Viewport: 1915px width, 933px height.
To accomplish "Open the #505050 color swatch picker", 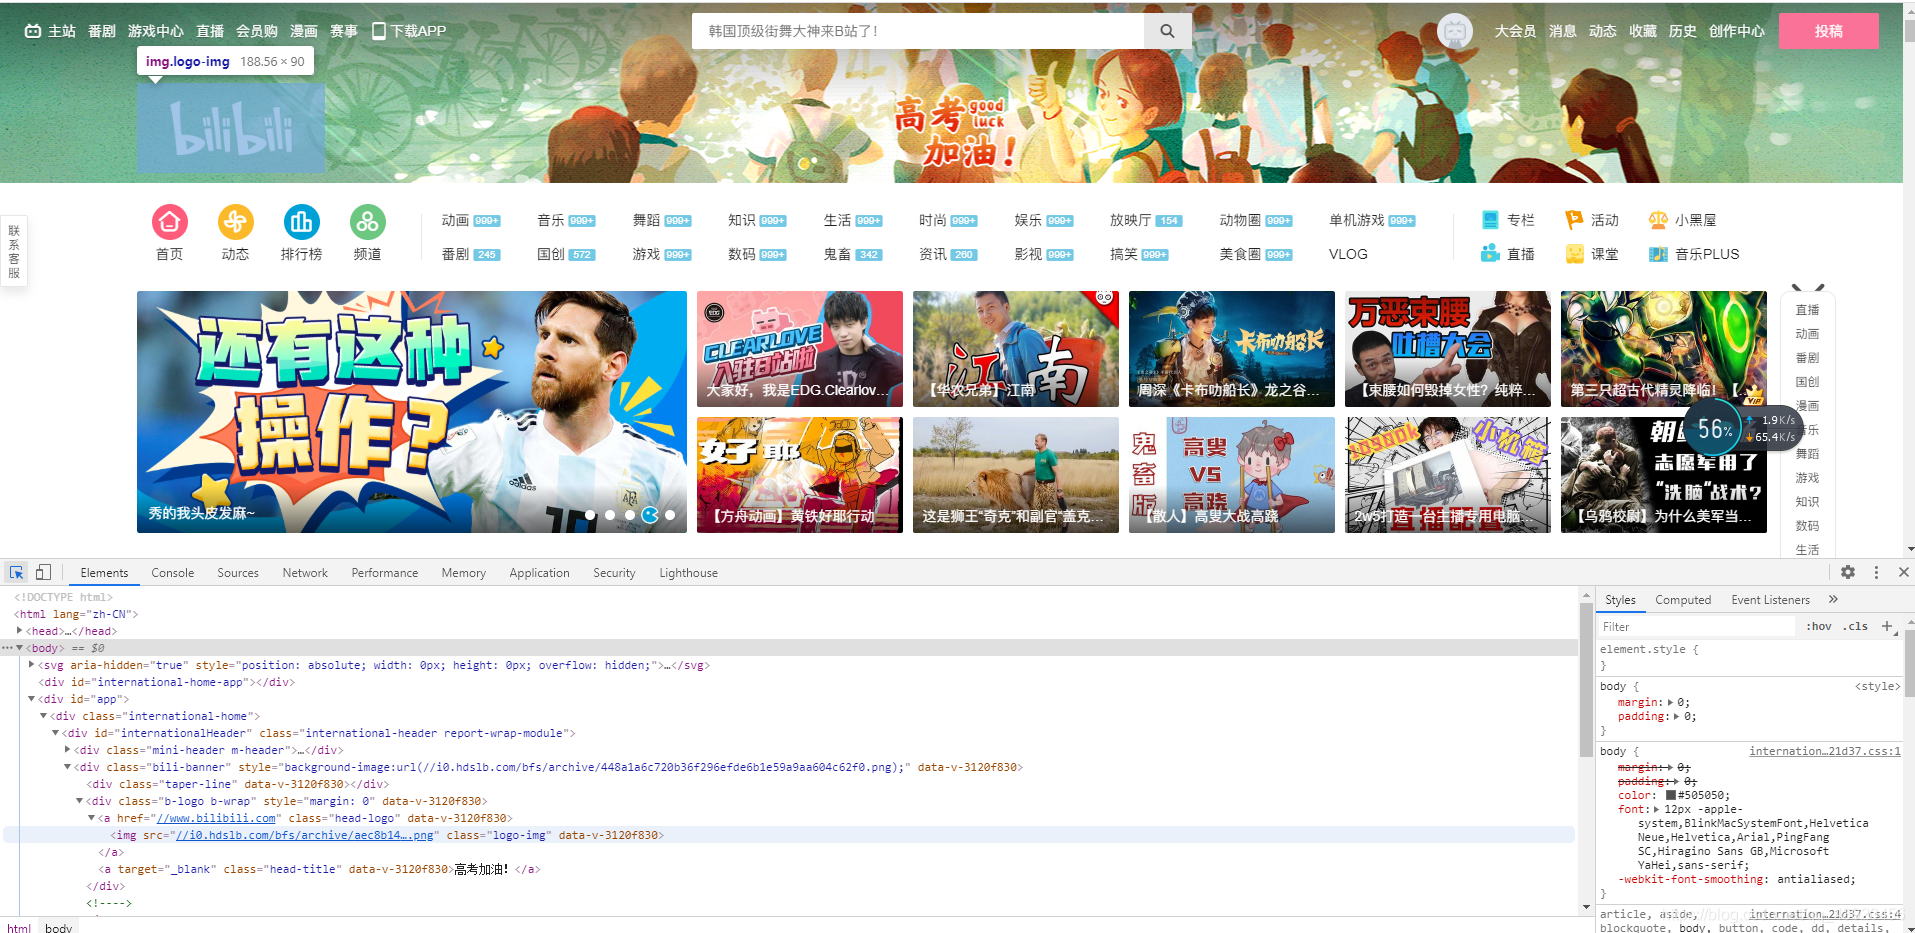I will coord(1671,796).
